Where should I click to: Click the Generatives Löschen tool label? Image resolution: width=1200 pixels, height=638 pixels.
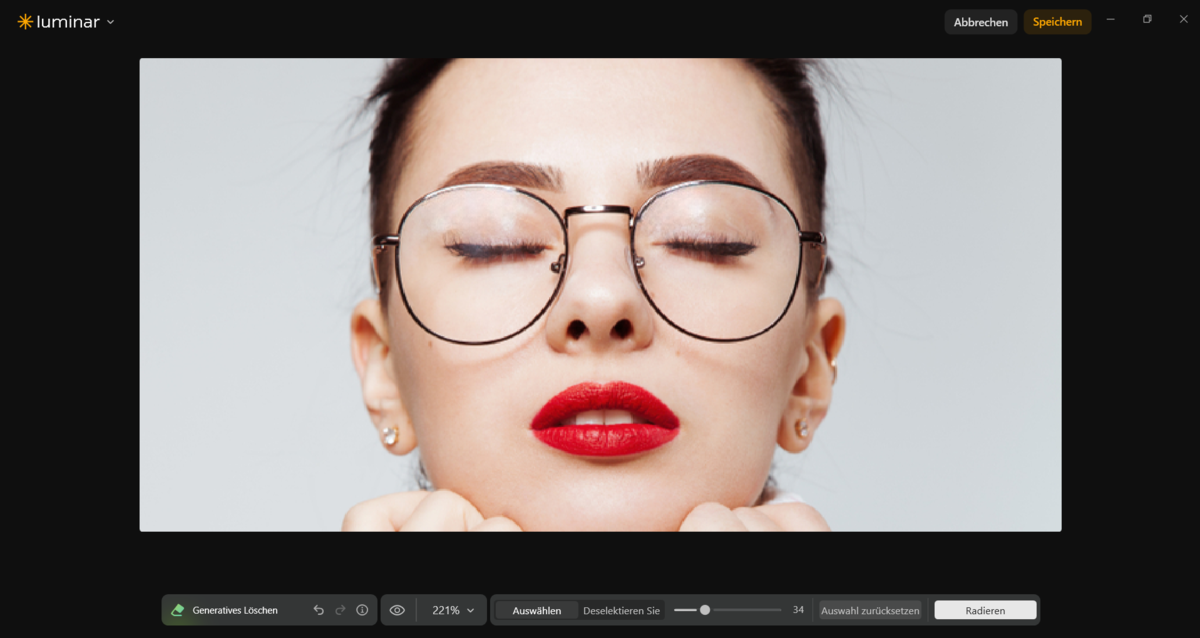click(x=235, y=610)
